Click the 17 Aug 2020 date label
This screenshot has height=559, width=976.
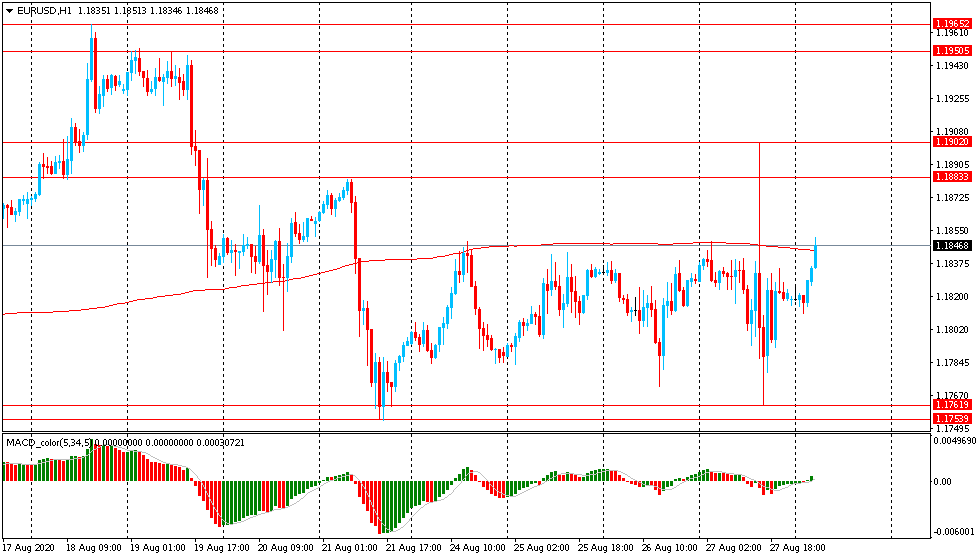28,548
